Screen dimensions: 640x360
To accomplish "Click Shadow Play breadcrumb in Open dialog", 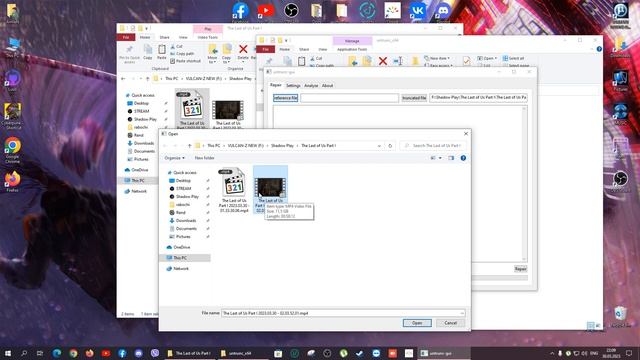I will click(282, 146).
